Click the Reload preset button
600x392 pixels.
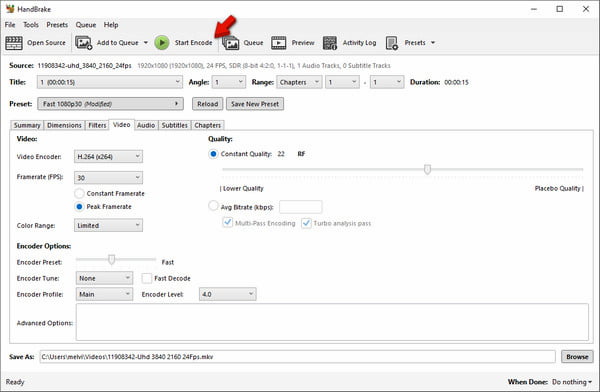click(207, 104)
